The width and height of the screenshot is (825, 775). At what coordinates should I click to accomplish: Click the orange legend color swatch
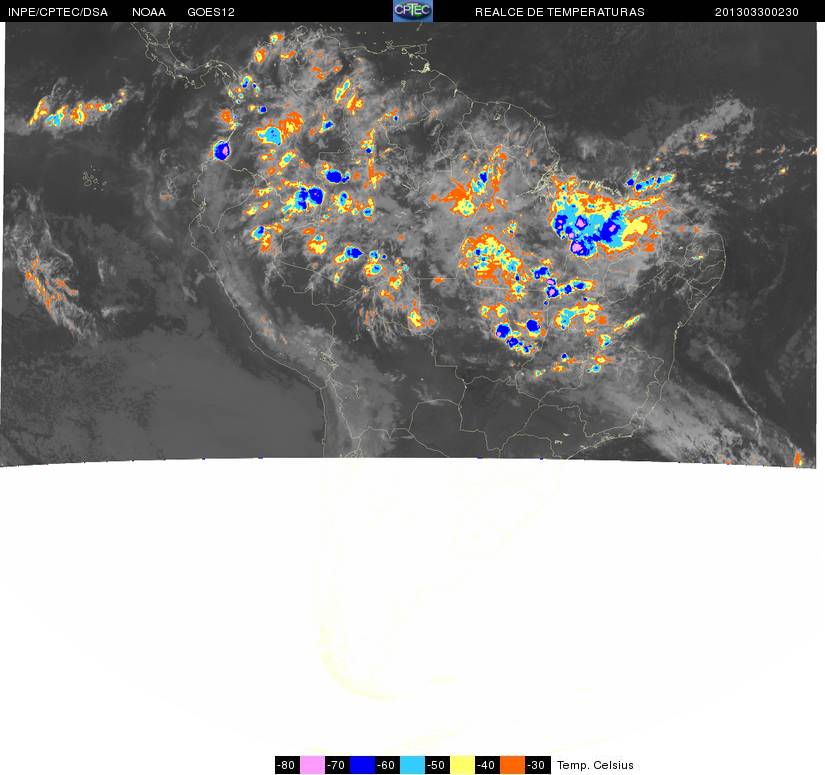click(x=512, y=765)
